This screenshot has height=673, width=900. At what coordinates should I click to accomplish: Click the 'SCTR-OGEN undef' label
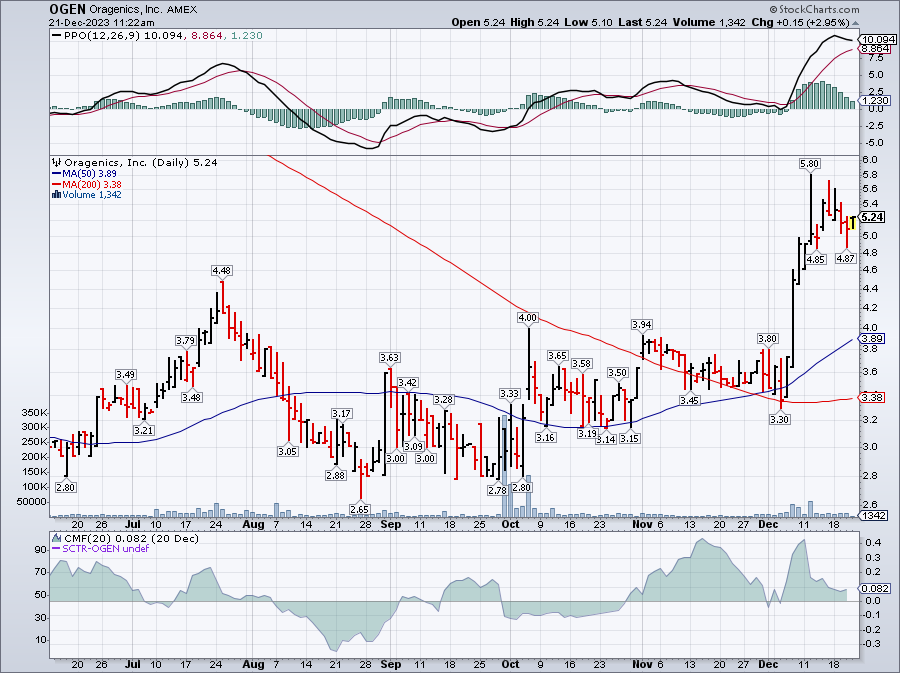[105, 548]
